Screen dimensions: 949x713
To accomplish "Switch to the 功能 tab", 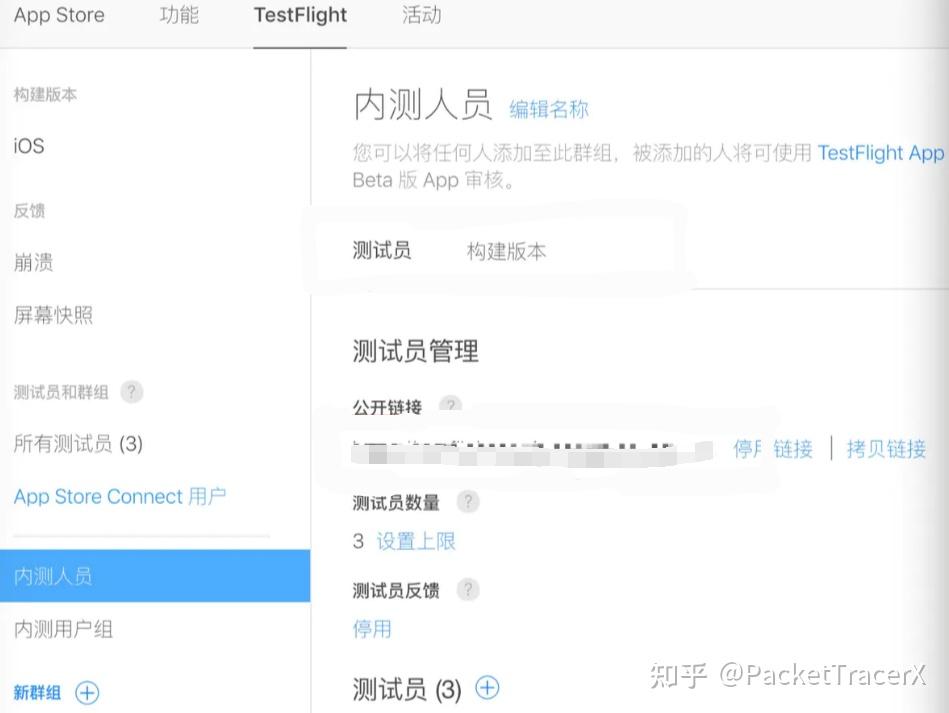I will point(179,15).
